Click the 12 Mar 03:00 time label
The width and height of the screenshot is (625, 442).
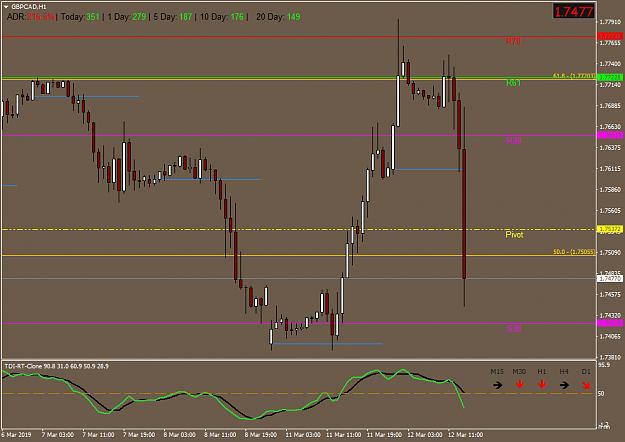coord(425,434)
